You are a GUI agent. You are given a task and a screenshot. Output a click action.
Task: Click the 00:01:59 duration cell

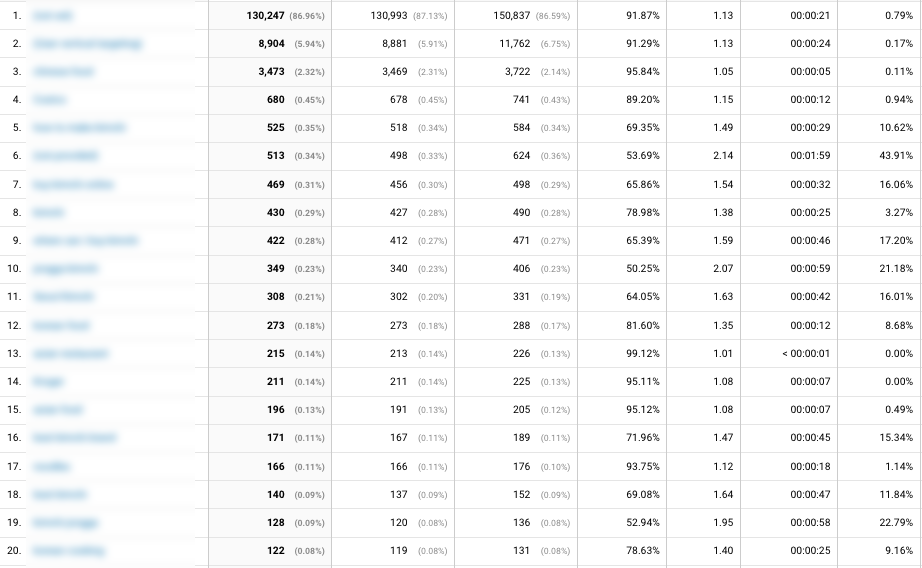pos(810,156)
